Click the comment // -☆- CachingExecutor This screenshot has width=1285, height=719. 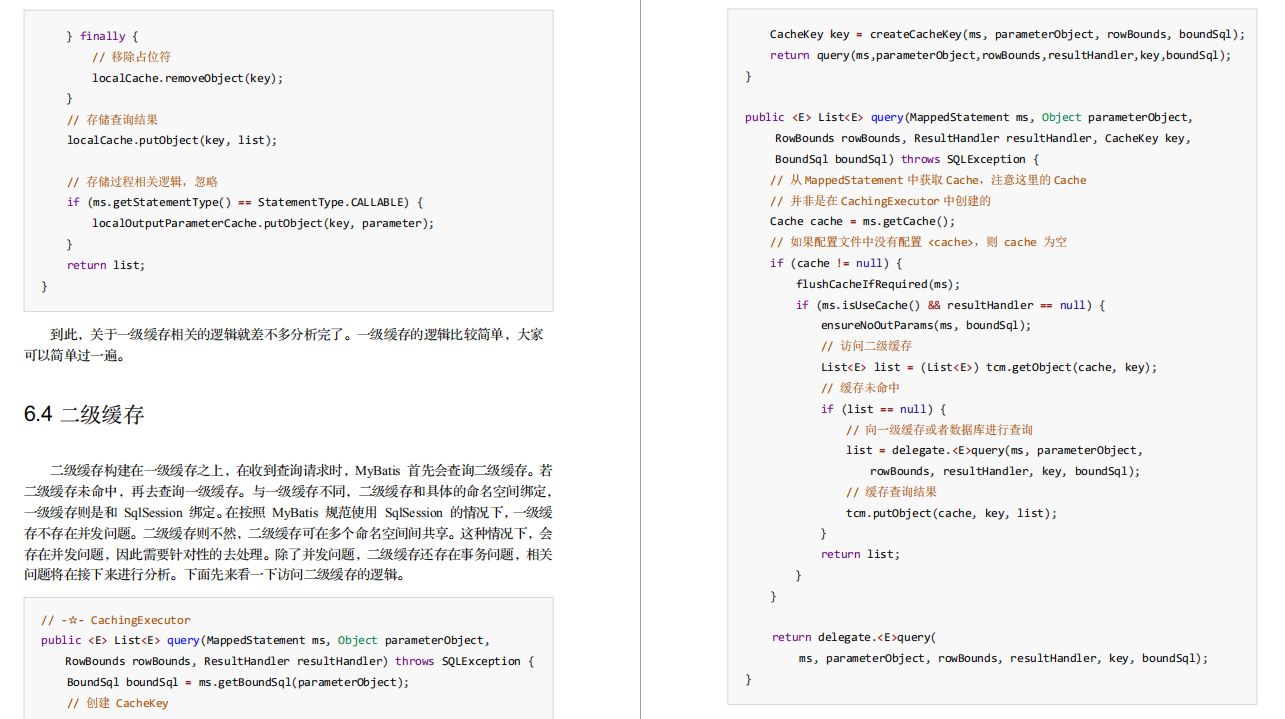click(x=115, y=620)
